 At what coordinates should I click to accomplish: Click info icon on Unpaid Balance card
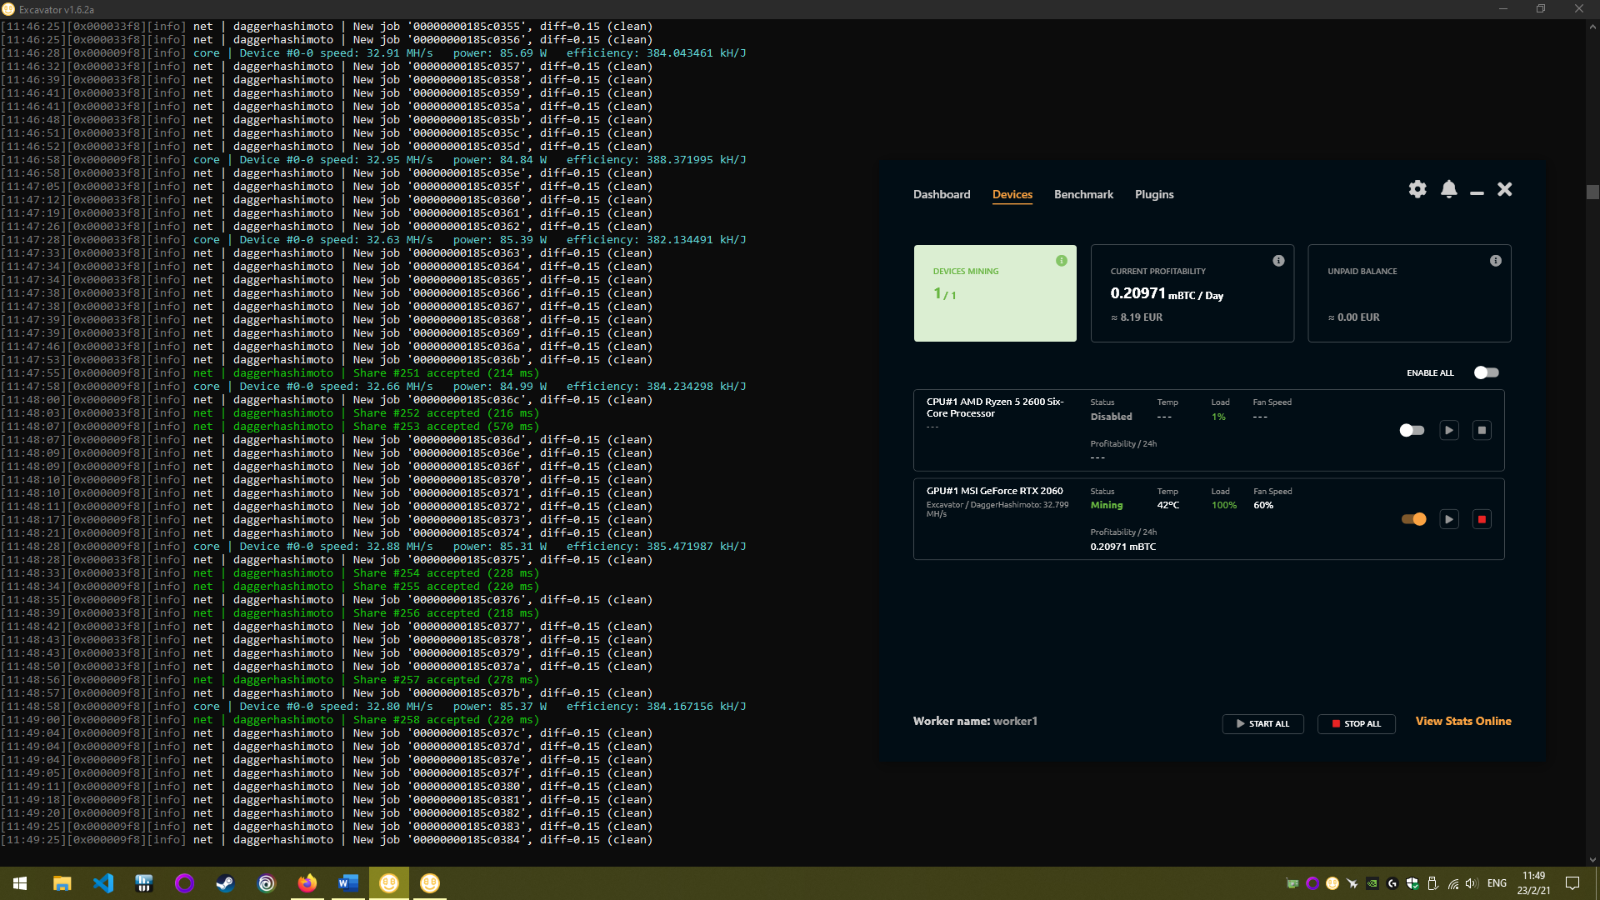tap(1496, 260)
